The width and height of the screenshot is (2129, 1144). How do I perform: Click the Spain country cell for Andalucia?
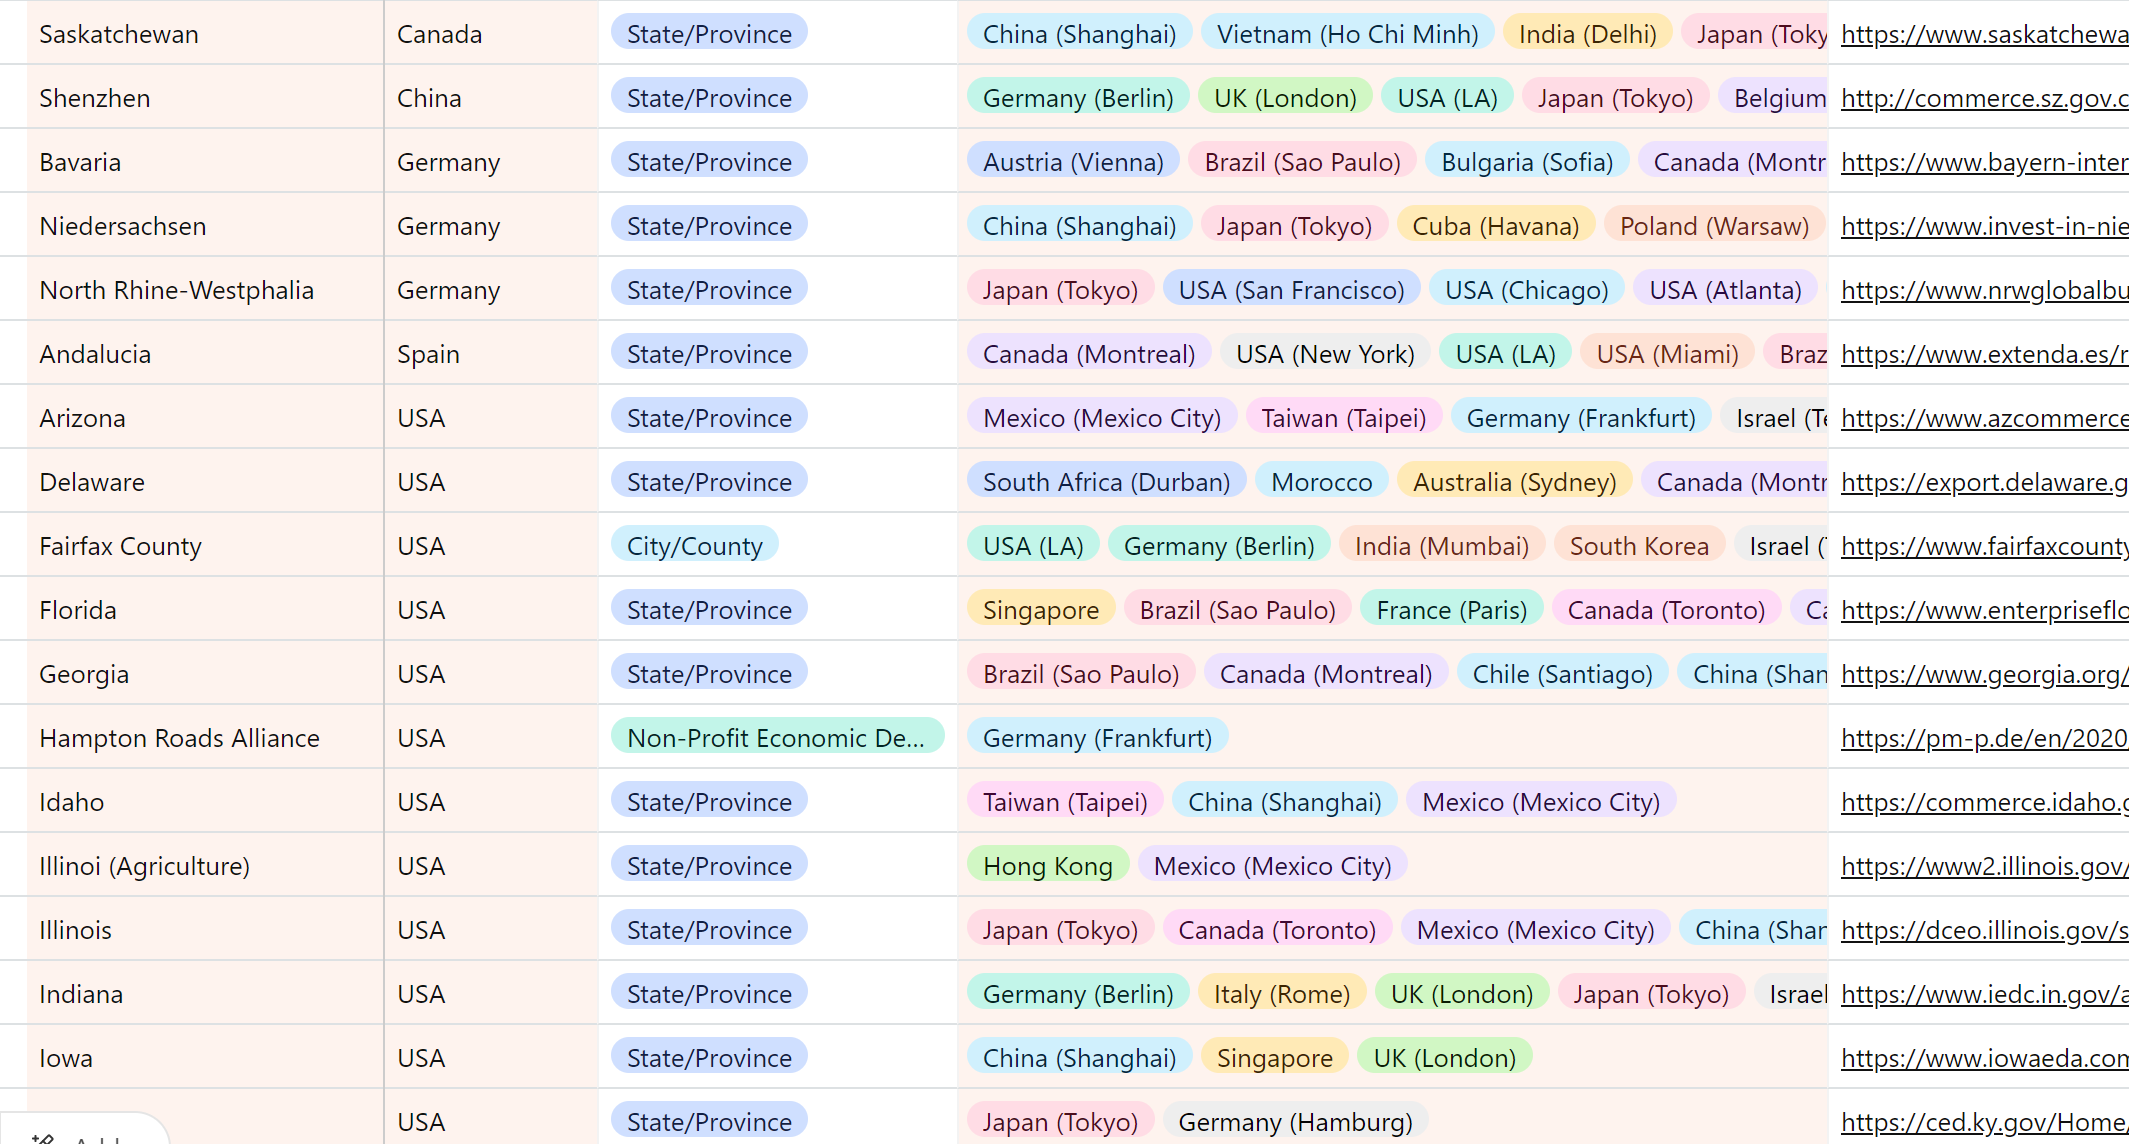pos(428,354)
